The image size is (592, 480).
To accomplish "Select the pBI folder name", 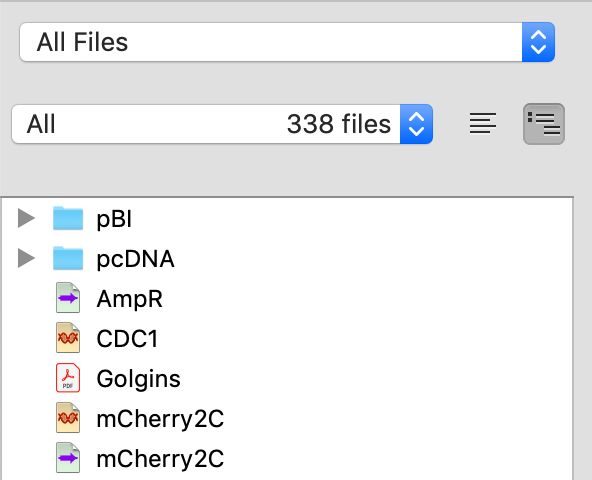I will point(114,219).
